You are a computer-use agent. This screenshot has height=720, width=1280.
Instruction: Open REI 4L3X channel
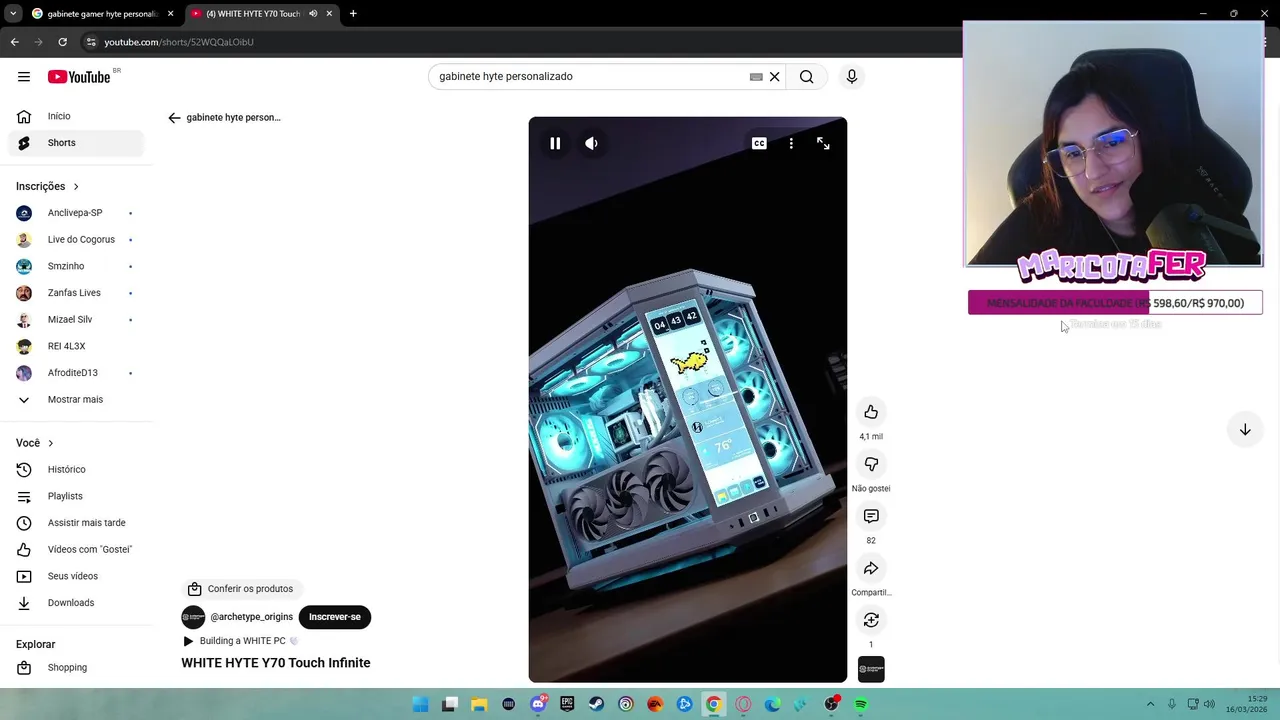76,346
